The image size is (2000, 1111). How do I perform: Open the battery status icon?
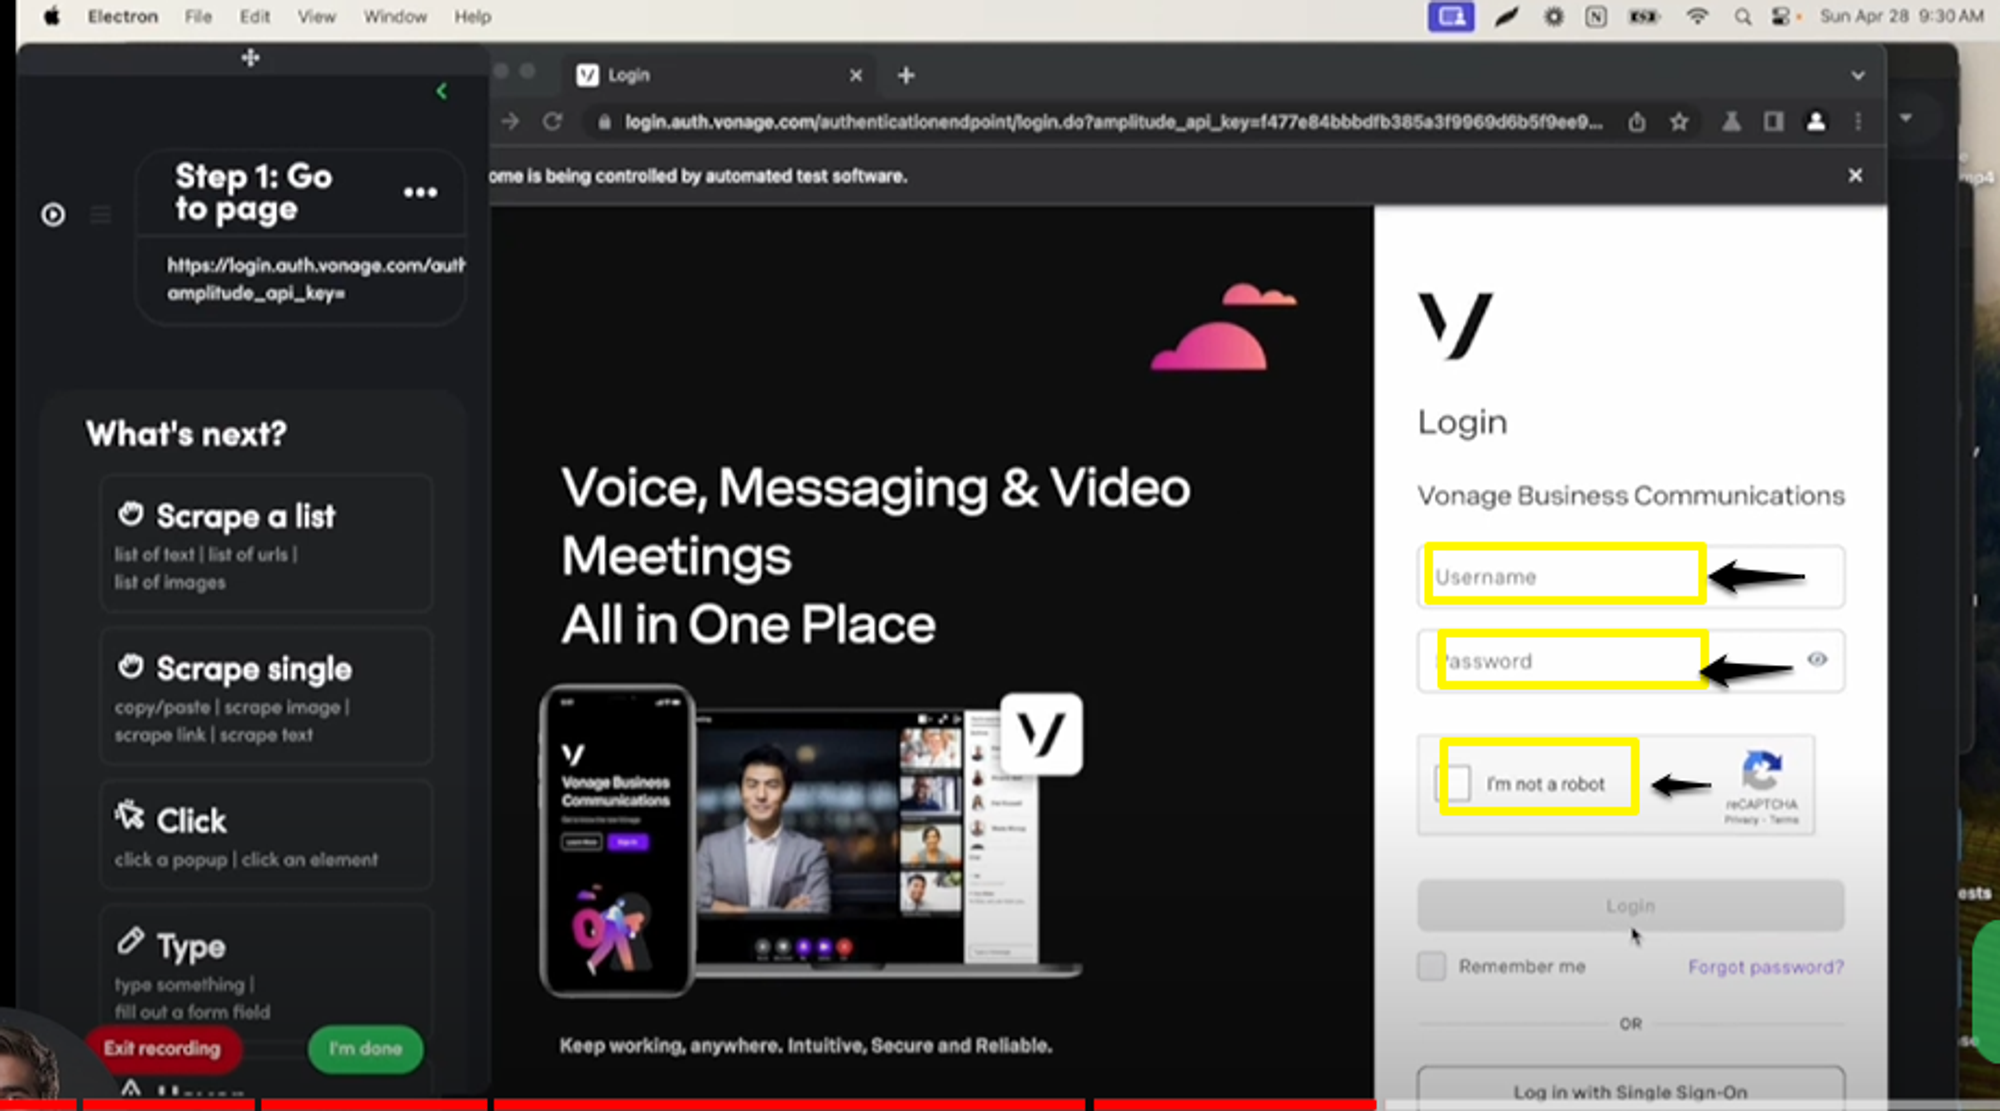click(x=1645, y=16)
